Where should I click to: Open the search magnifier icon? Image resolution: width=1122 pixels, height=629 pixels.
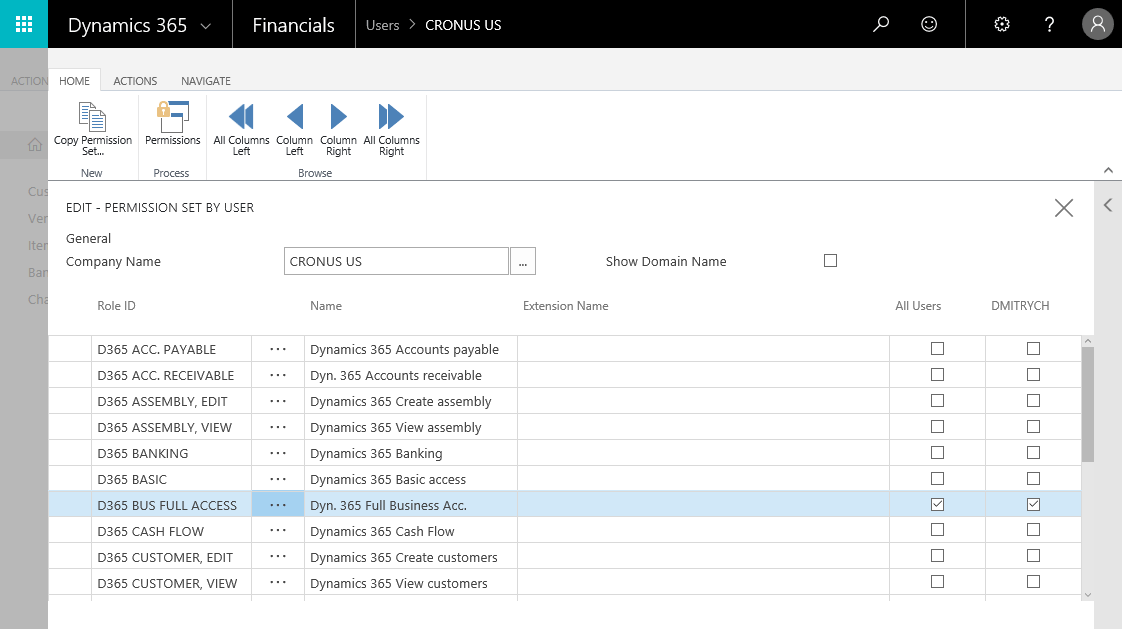880,24
